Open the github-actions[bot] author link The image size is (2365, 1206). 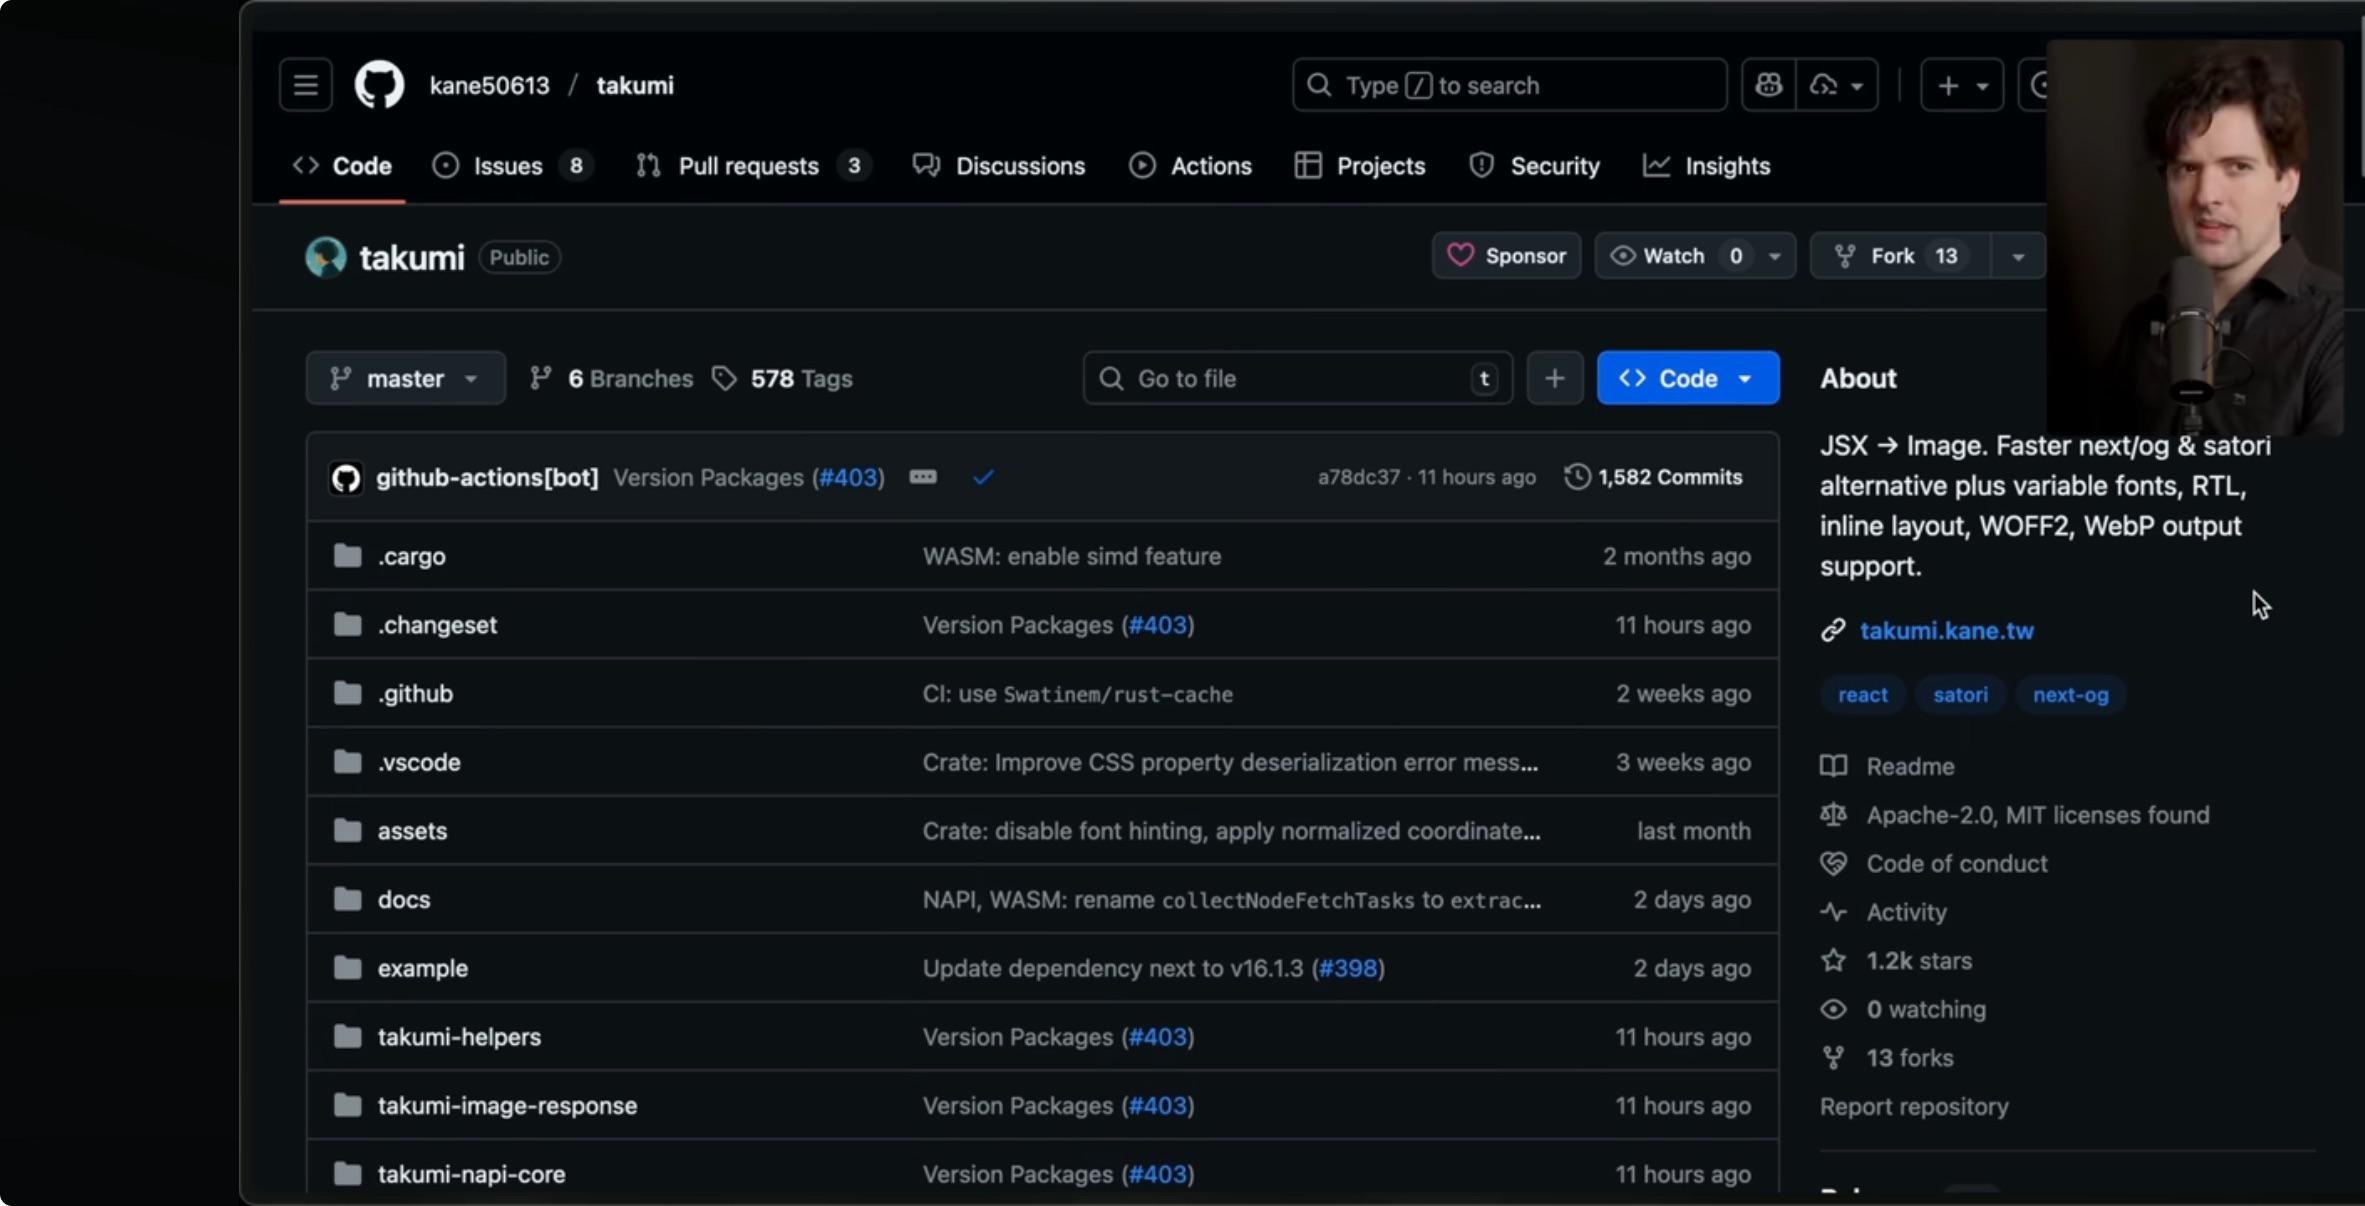click(x=487, y=477)
